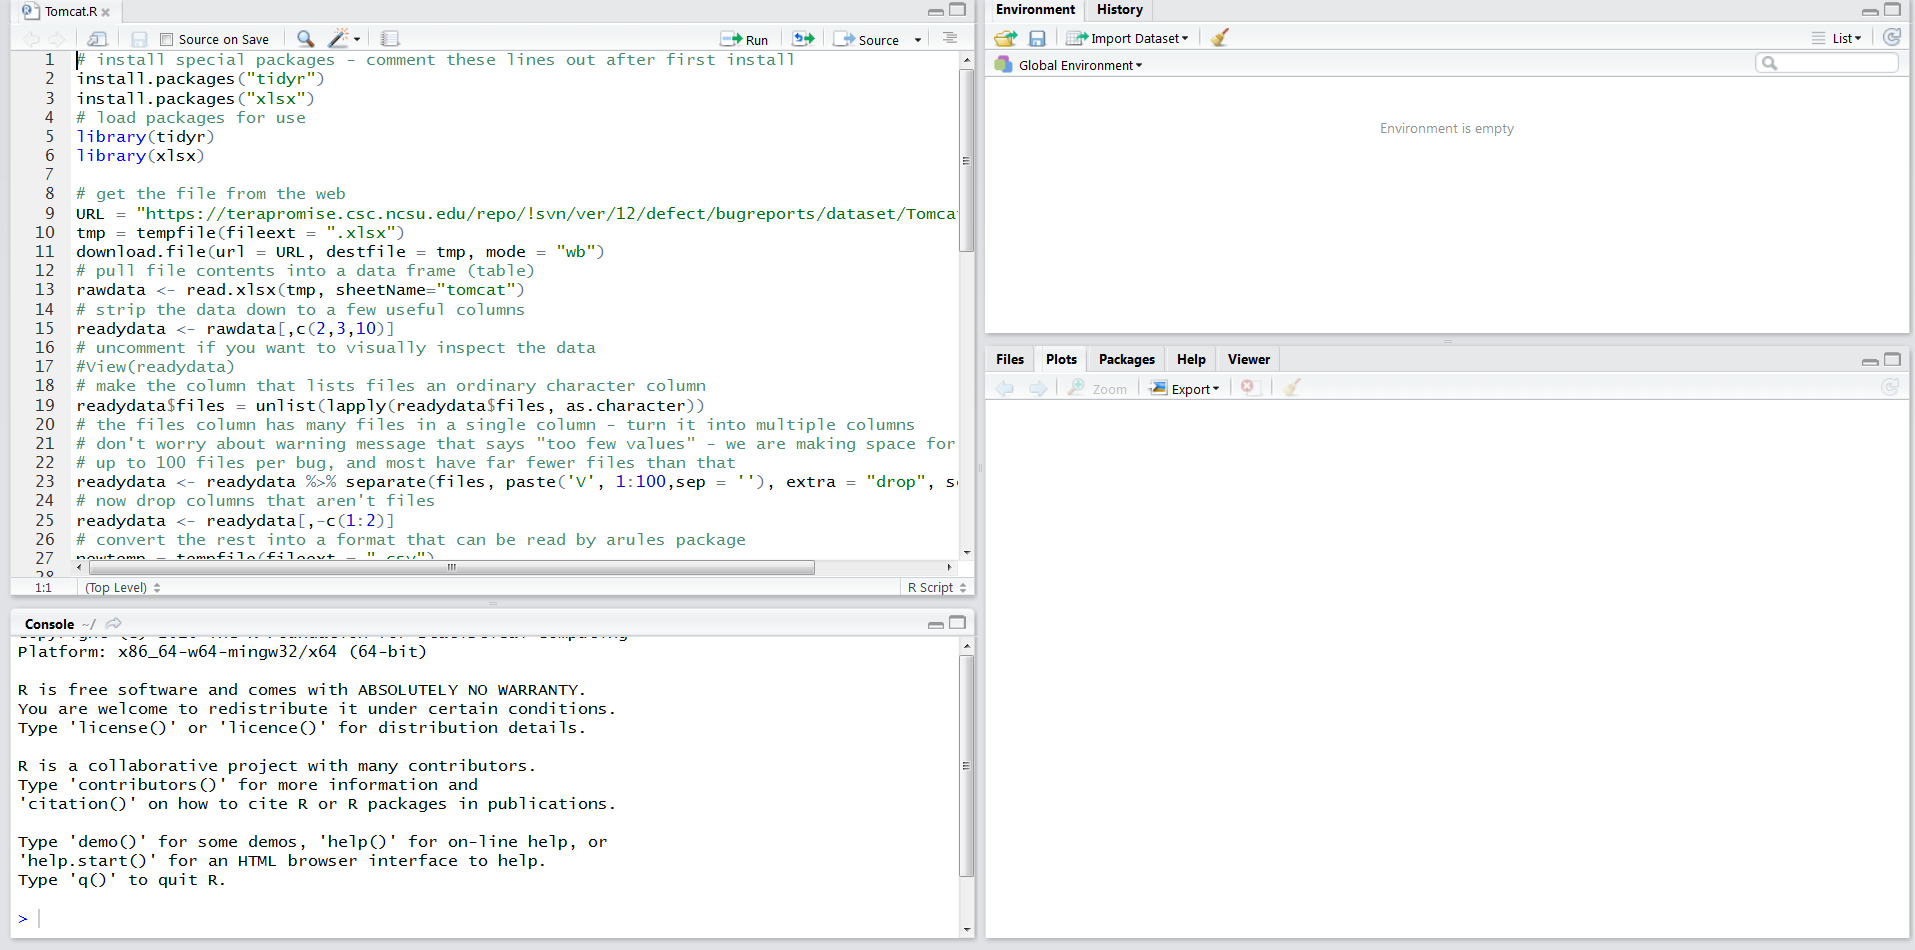Switch to the Environment tab

(1035, 10)
